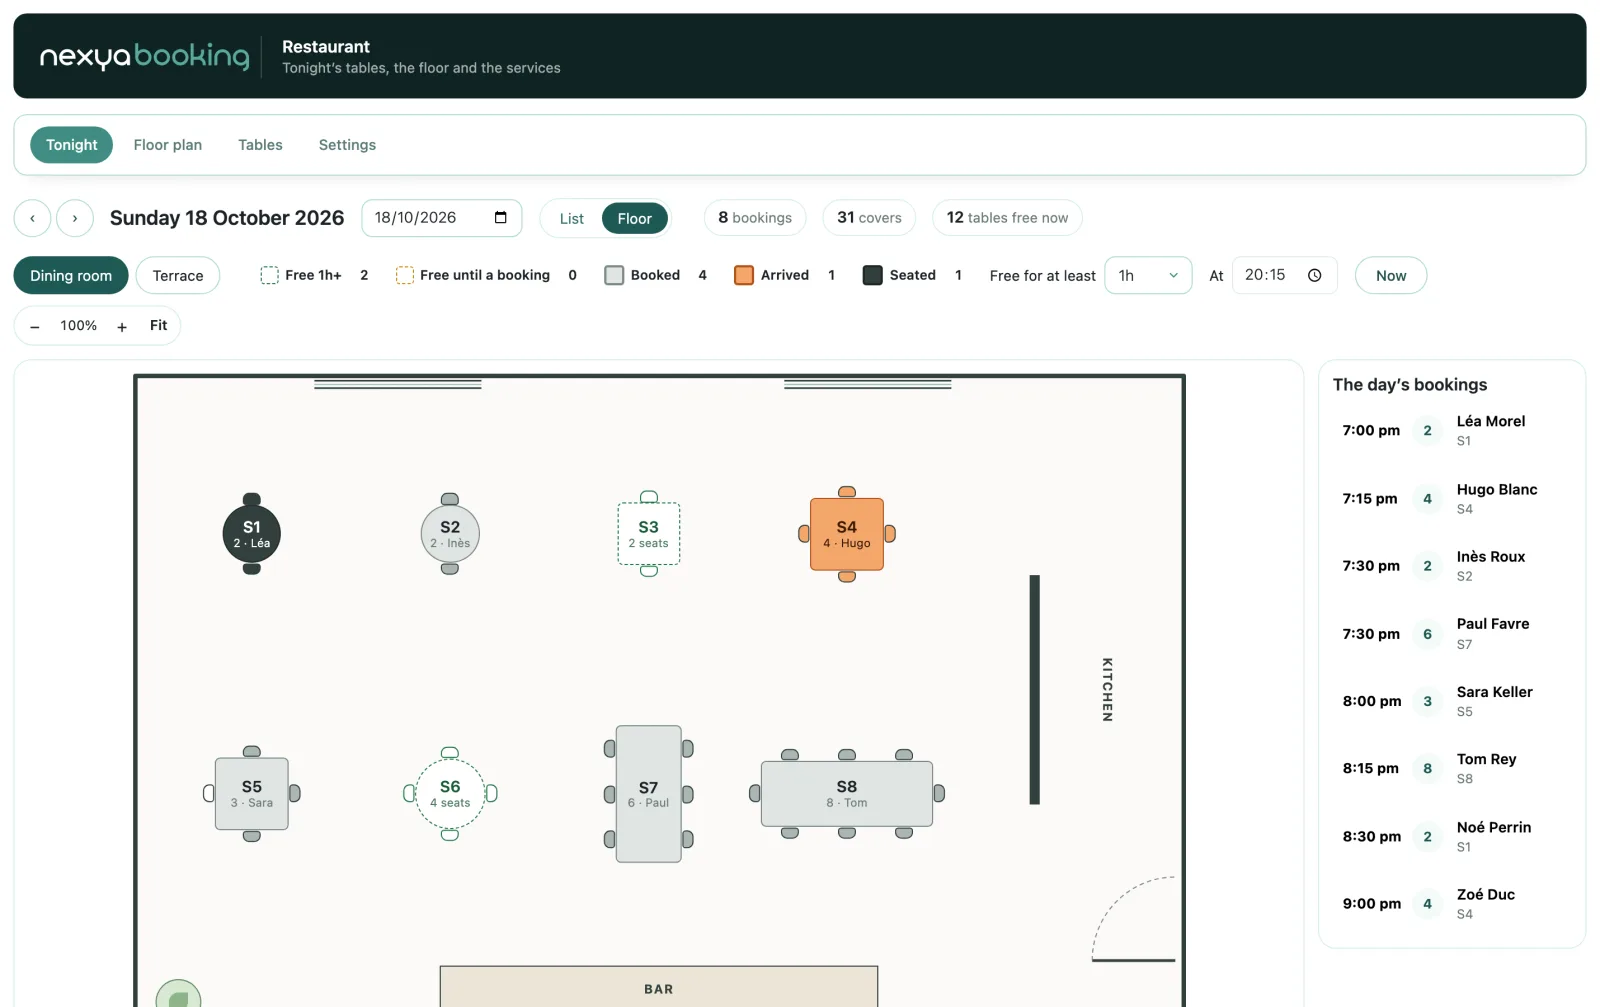Viewport: 1600px width, 1007px height.
Task: Go to the next day arrow
Action: pyautogui.click(x=75, y=218)
